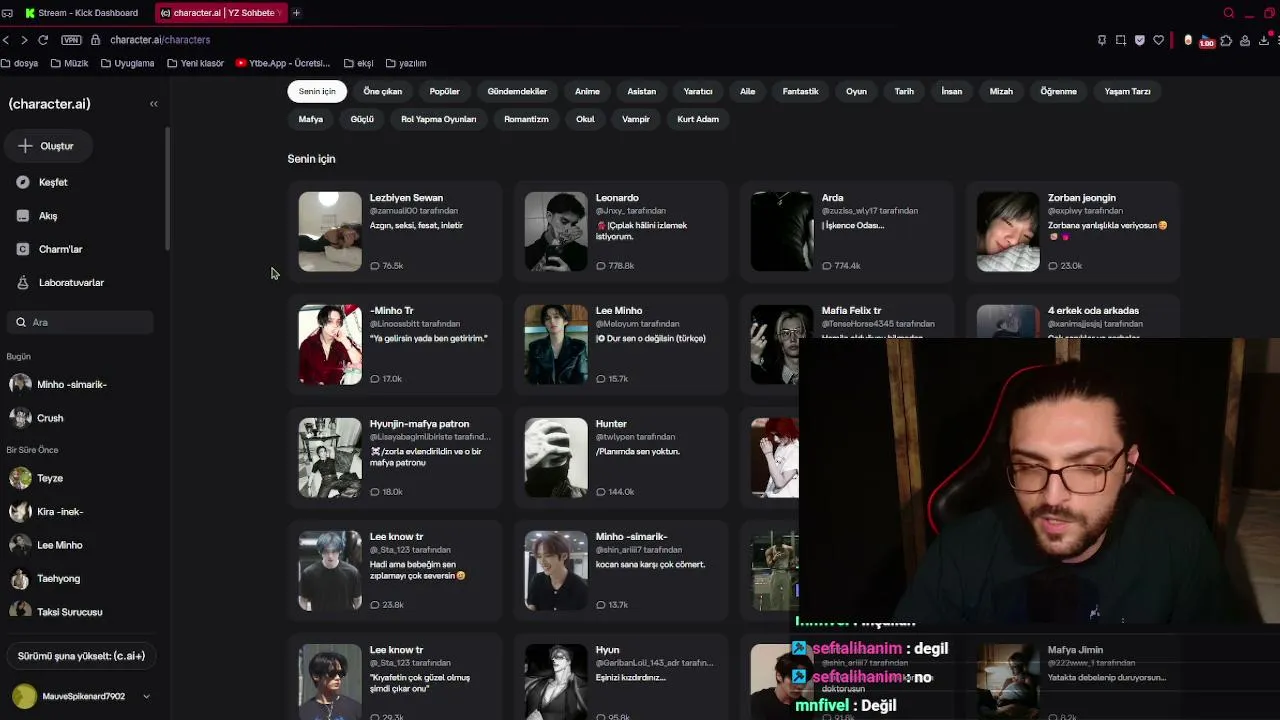The width and height of the screenshot is (1280, 720).
Task: Select the Senin için category tab
Action: tap(317, 91)
